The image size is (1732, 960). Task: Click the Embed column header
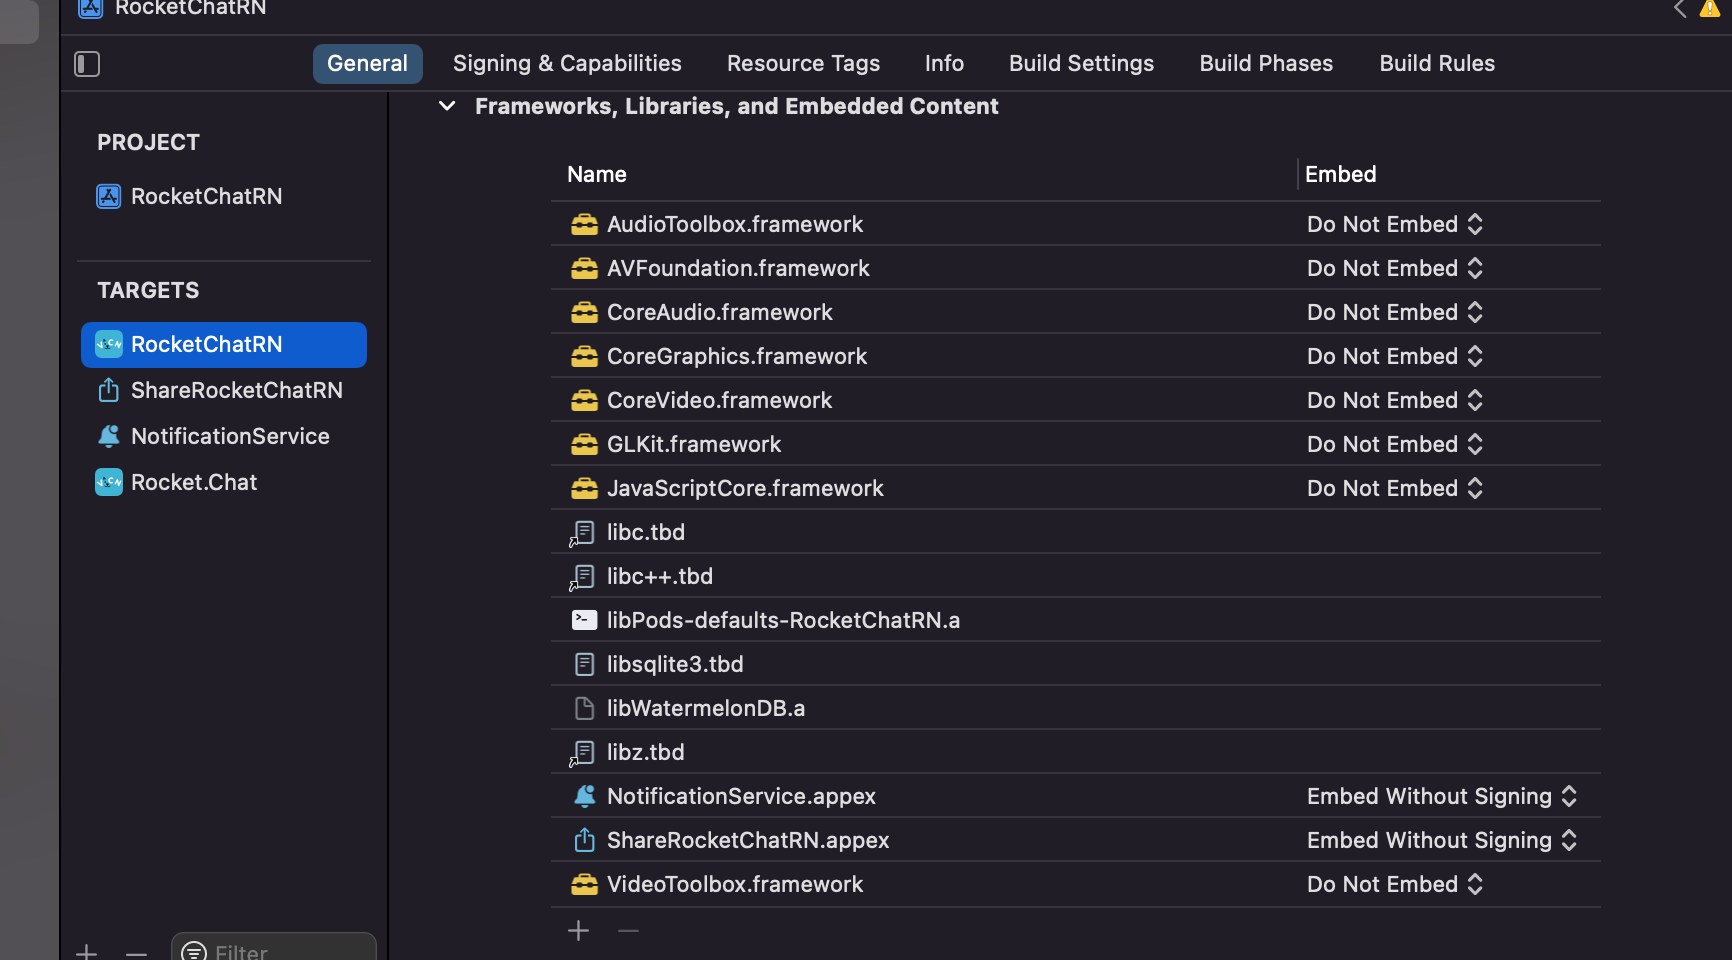[1341, 174]
